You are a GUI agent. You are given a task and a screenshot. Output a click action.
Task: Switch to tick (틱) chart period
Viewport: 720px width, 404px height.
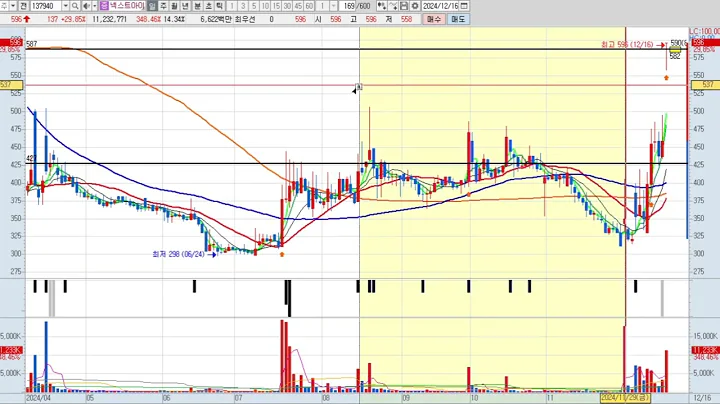[x=219, y=6]
